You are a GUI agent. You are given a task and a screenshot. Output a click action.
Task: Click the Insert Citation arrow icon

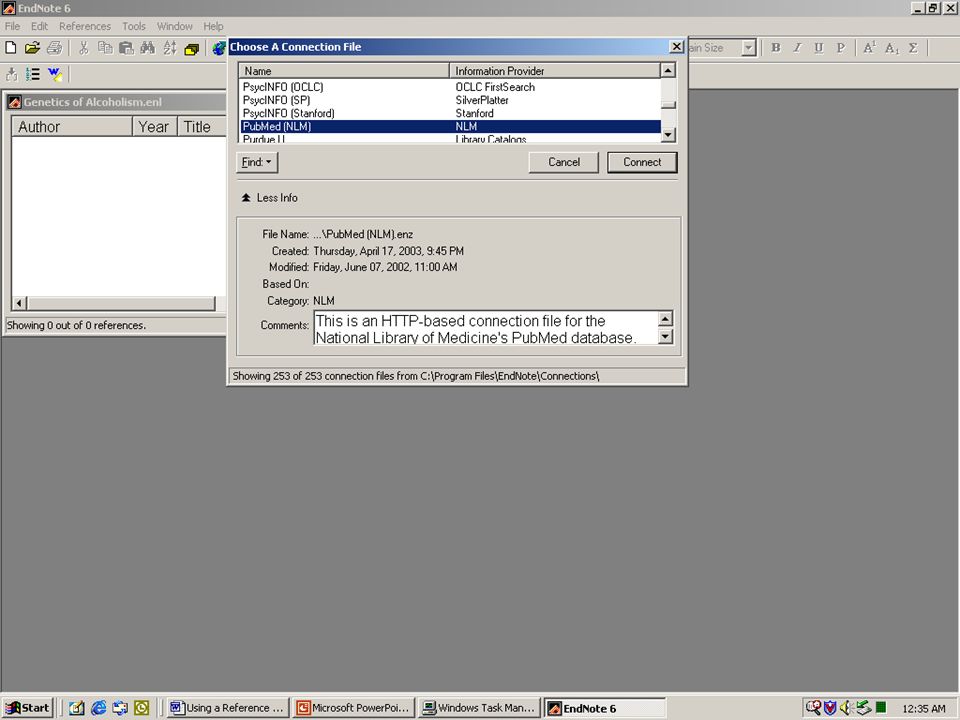point(12,75)
